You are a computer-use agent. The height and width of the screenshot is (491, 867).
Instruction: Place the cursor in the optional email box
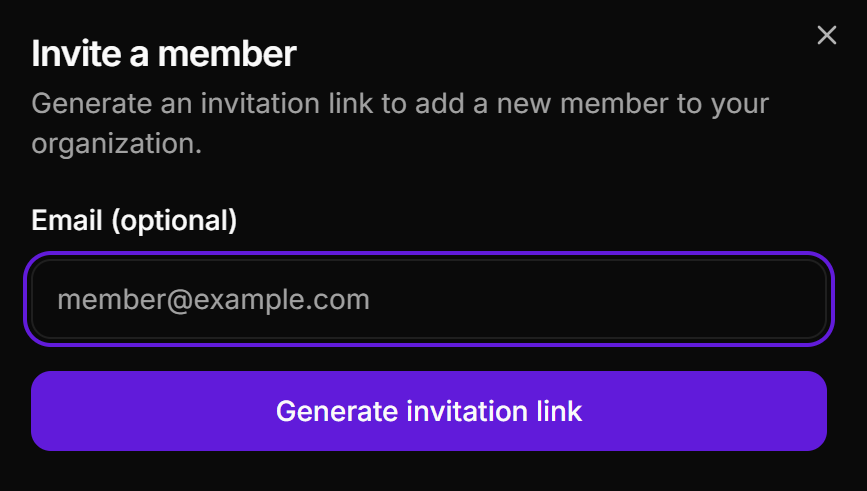coord(429,299)
